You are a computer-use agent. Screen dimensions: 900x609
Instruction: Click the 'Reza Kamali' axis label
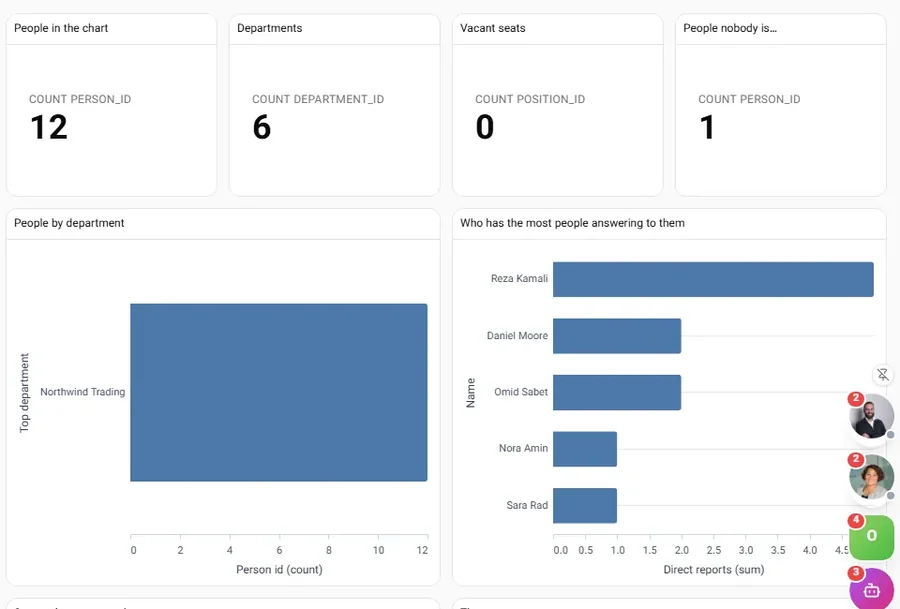tap(519, 278)
